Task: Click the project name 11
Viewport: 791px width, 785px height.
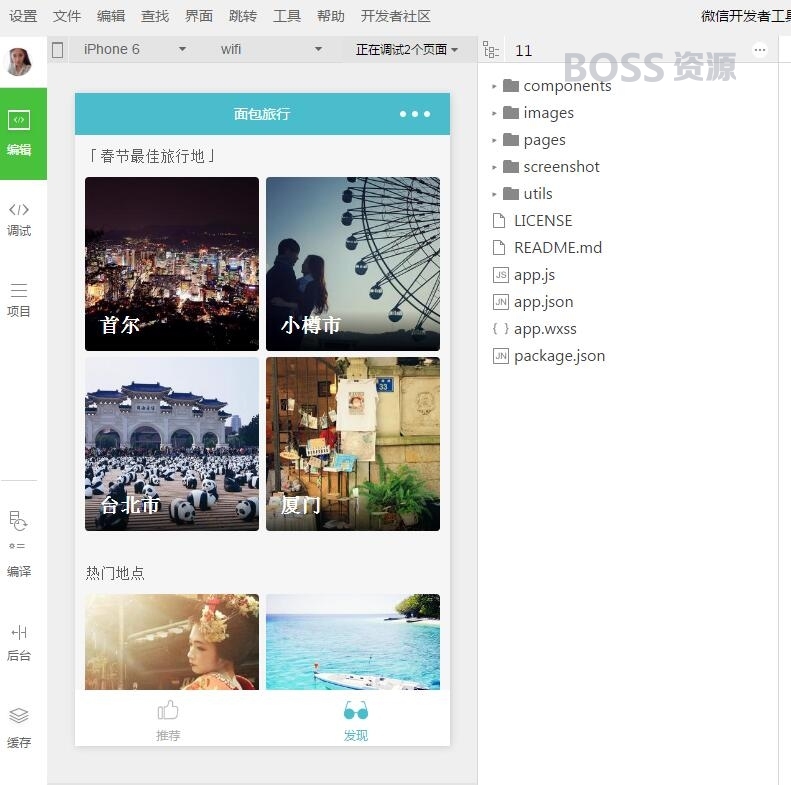Action: [523, 50]
